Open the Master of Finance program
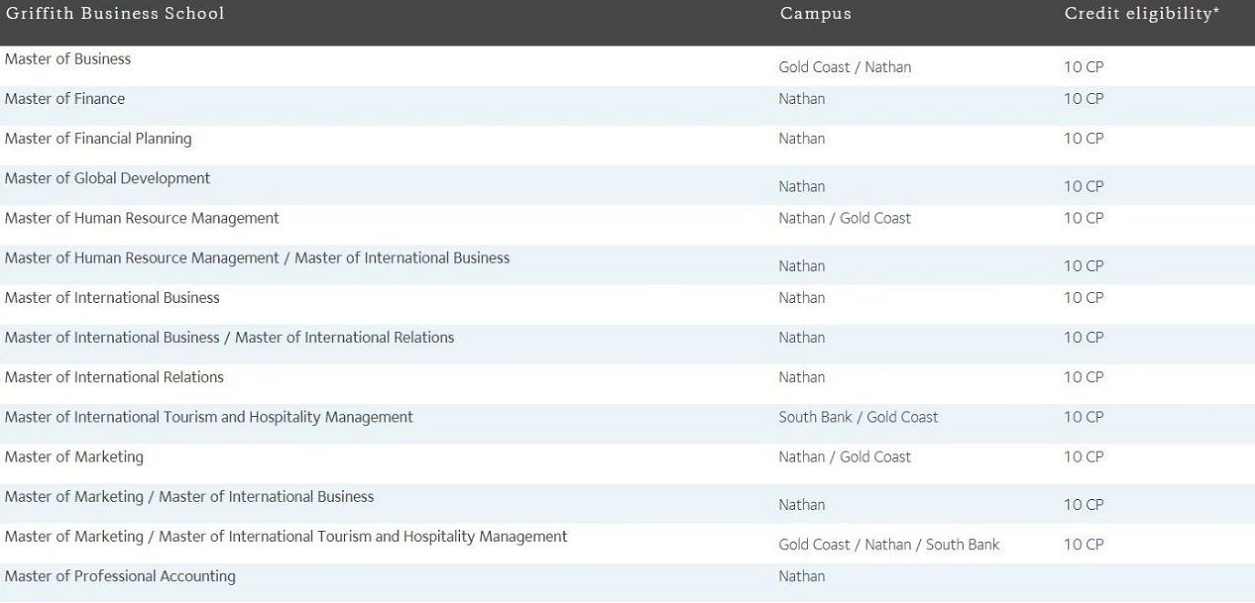 coord(65,99)
